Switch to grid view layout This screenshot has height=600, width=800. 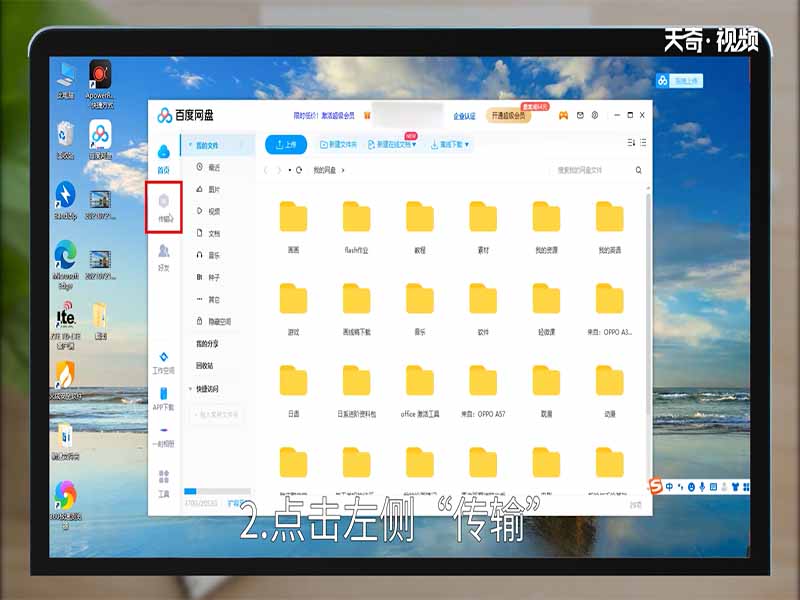(632, 142)
